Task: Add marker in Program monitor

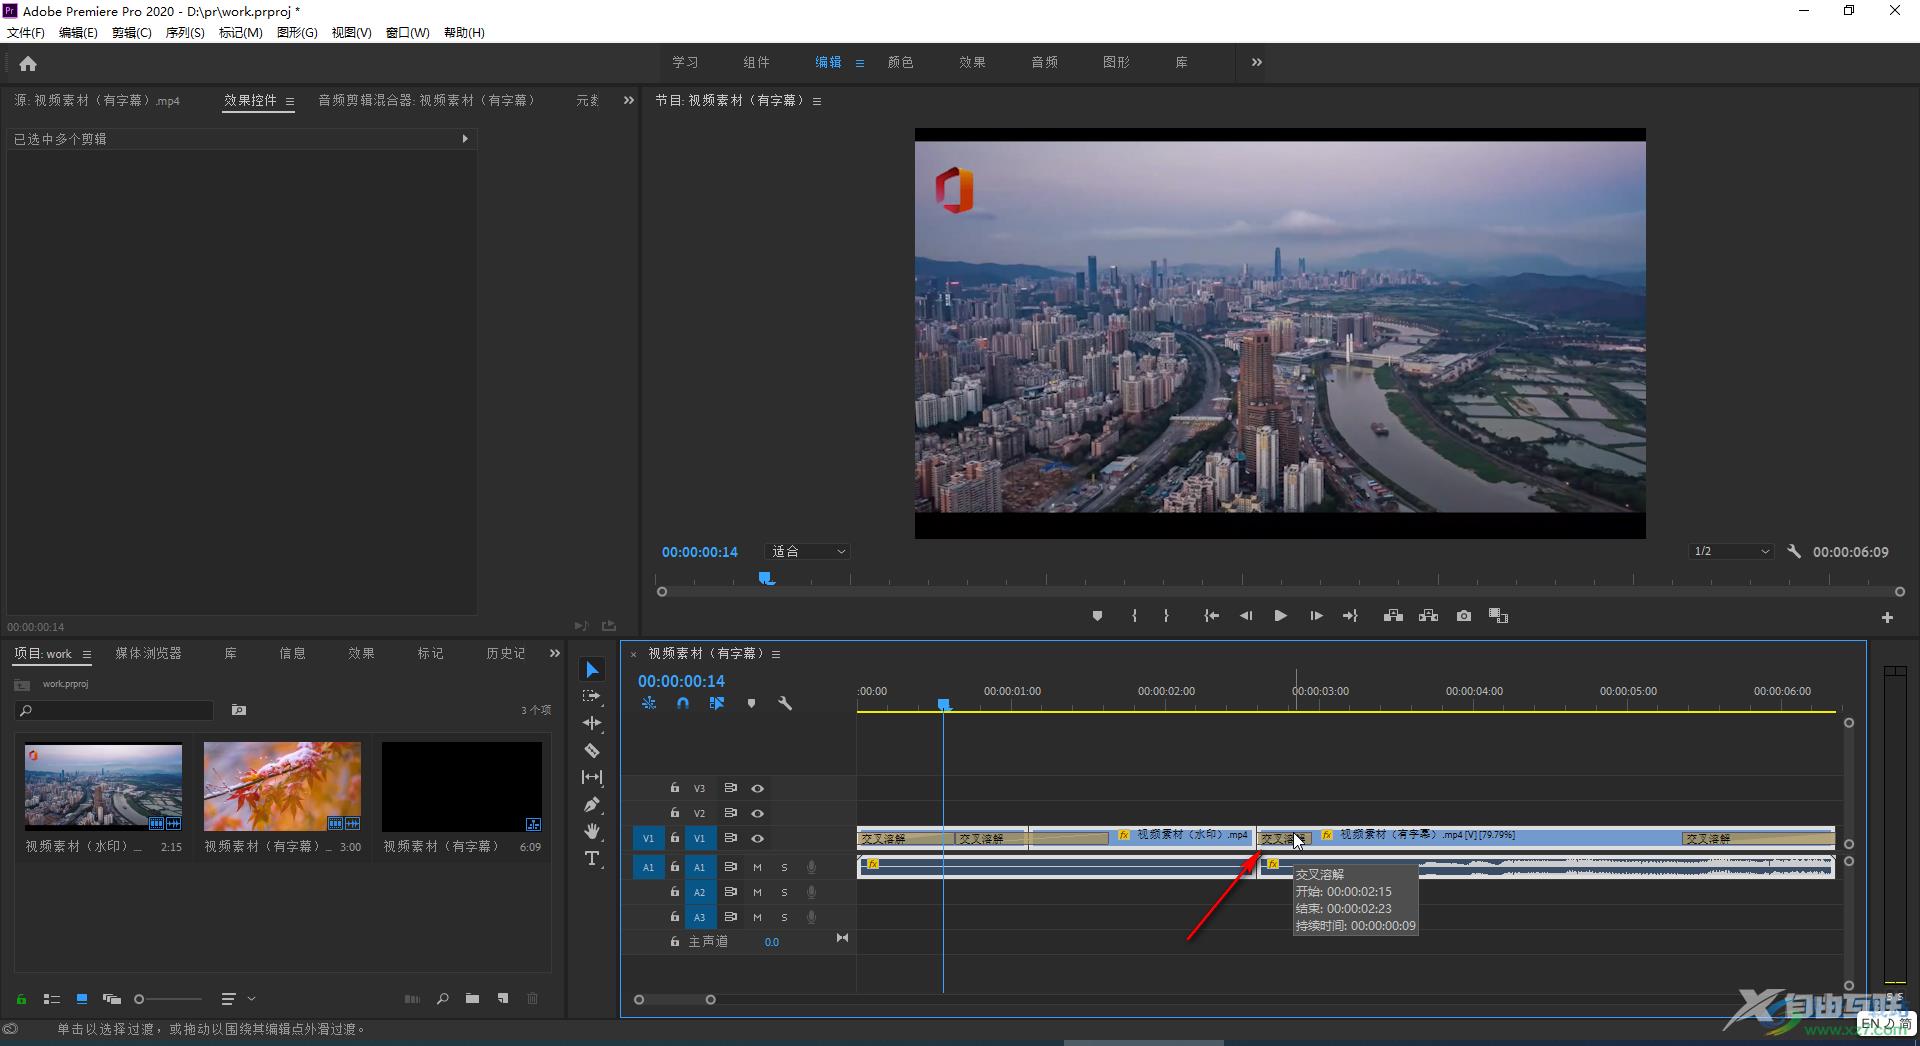Action: (x=1097, y=616)
